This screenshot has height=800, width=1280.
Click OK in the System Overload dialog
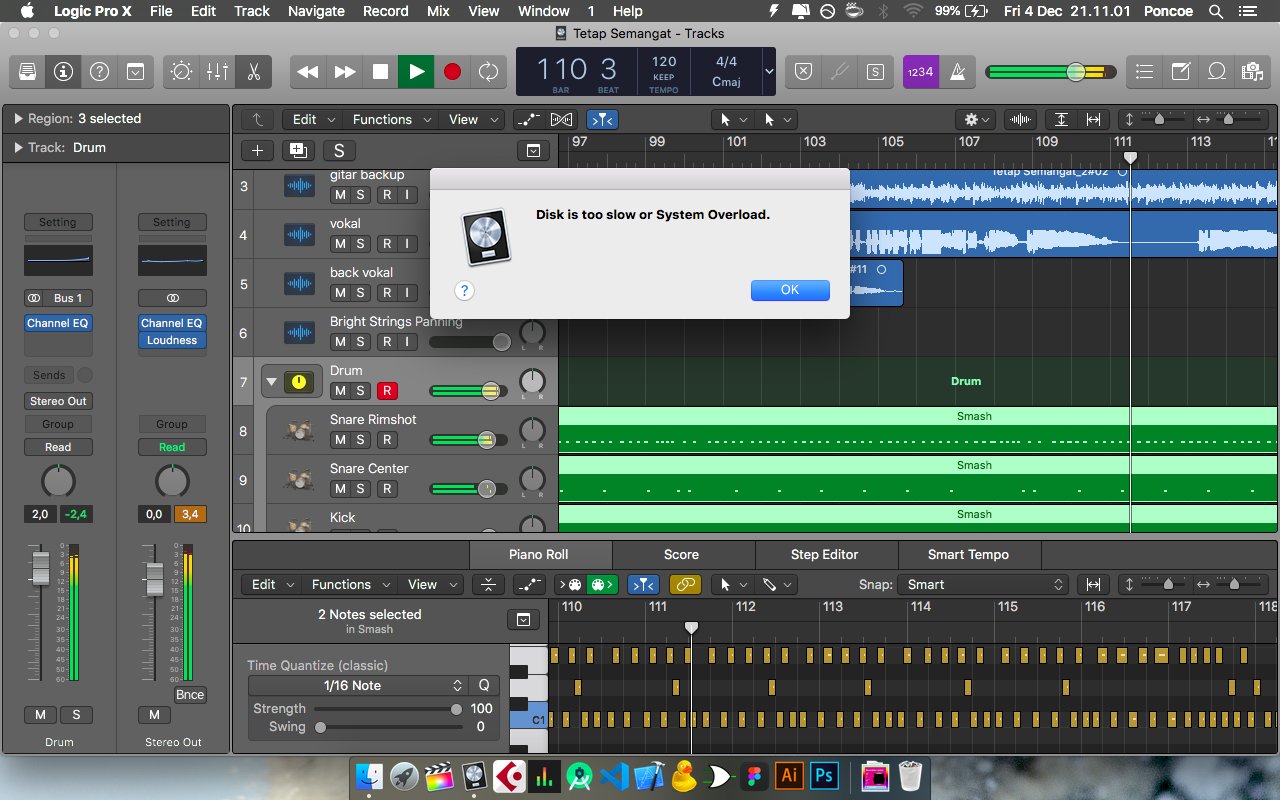pos(790,290)
